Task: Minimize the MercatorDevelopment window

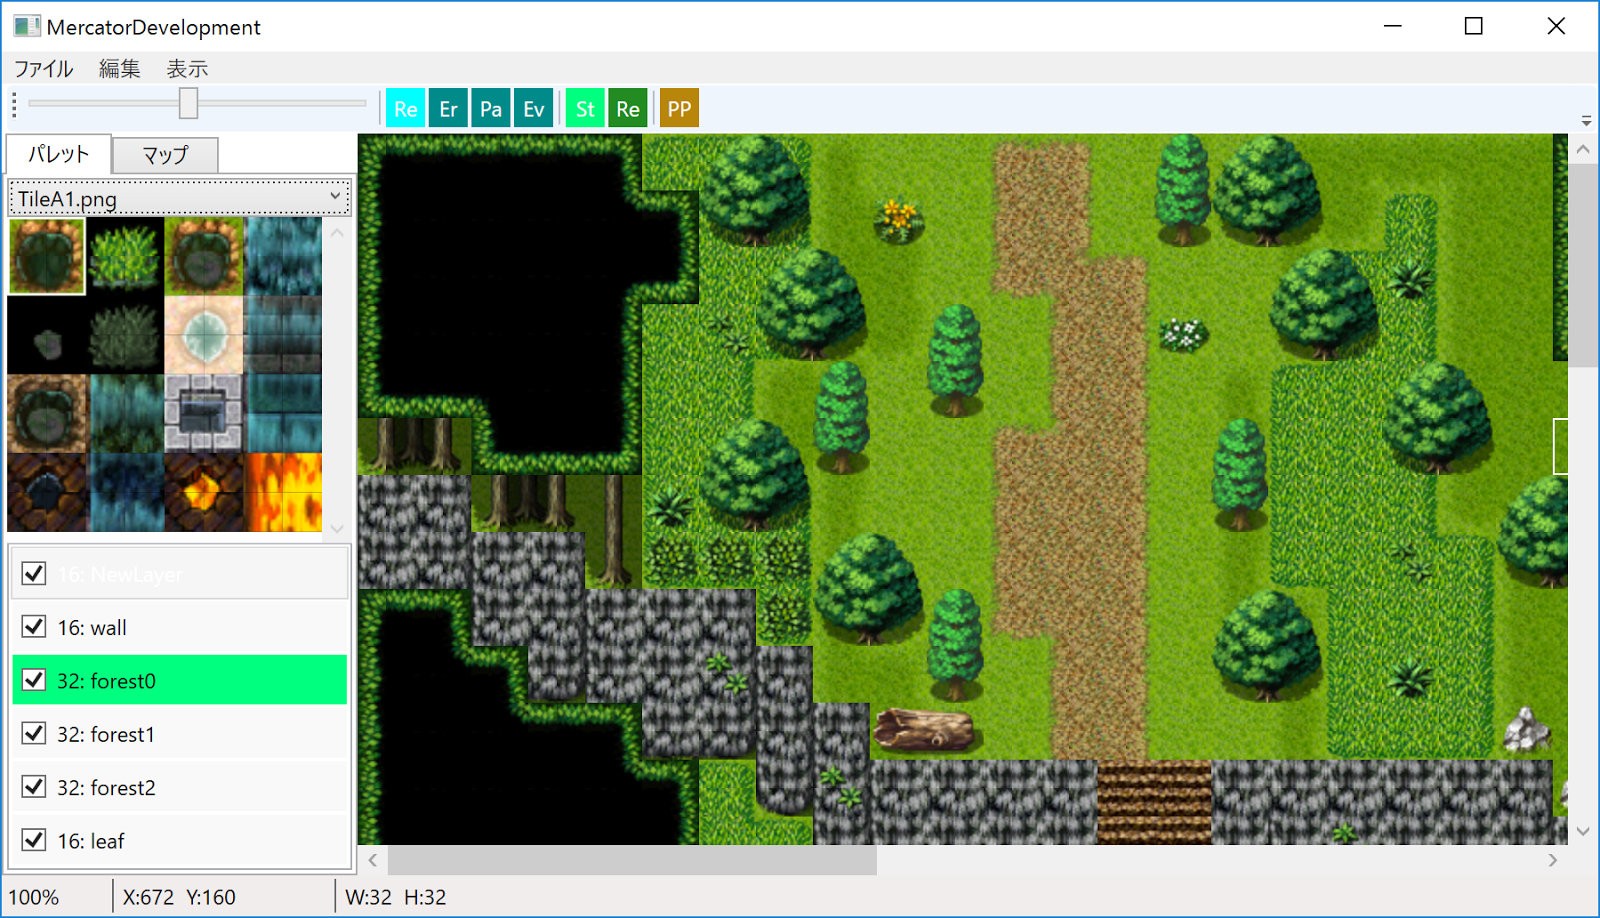Action: 1393,27
